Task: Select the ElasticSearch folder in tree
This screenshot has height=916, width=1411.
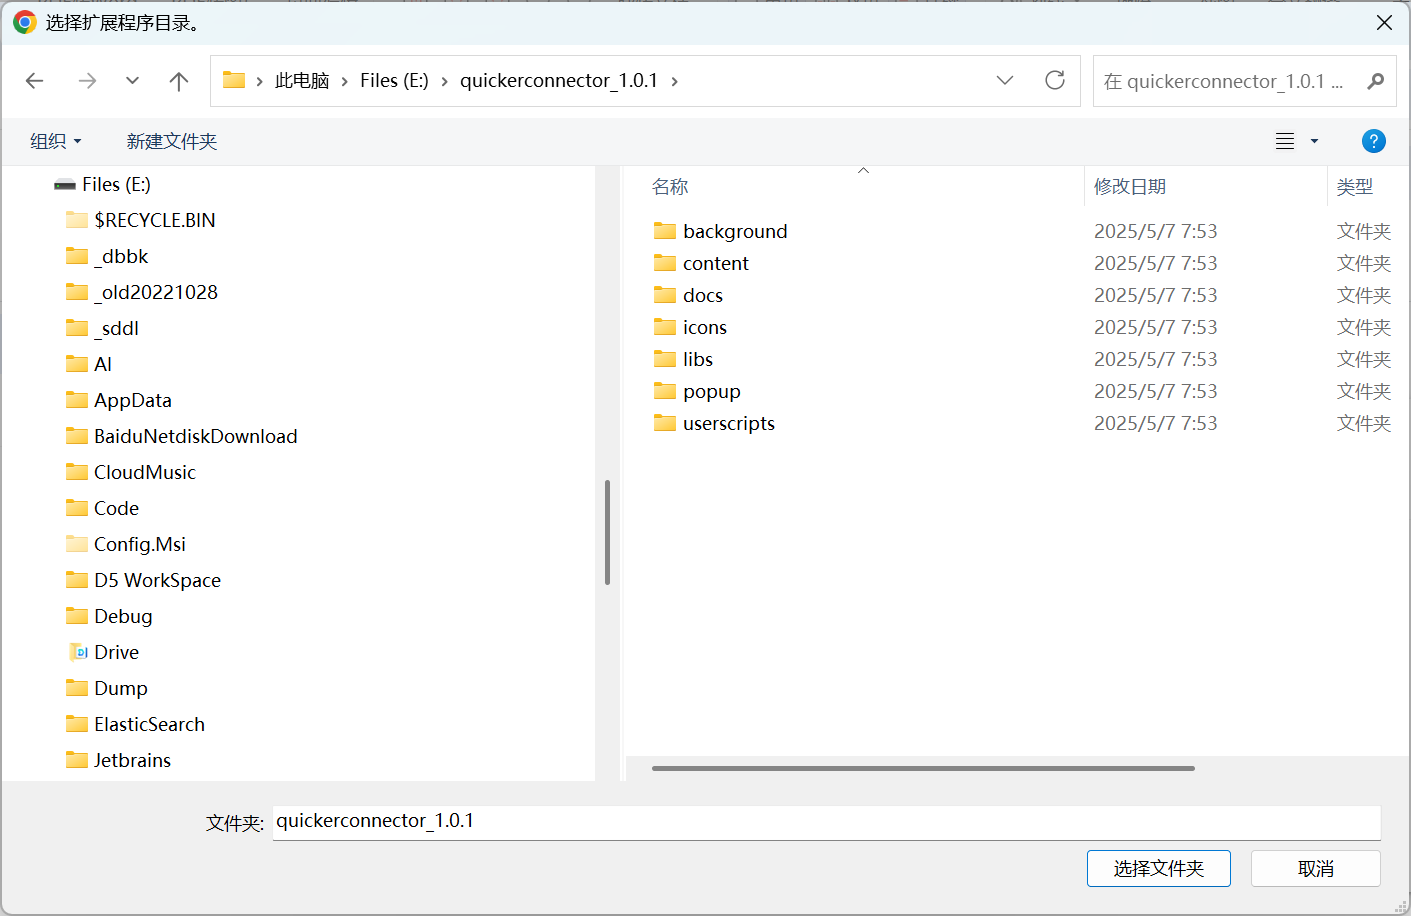Action: click(x=149, y=724)
